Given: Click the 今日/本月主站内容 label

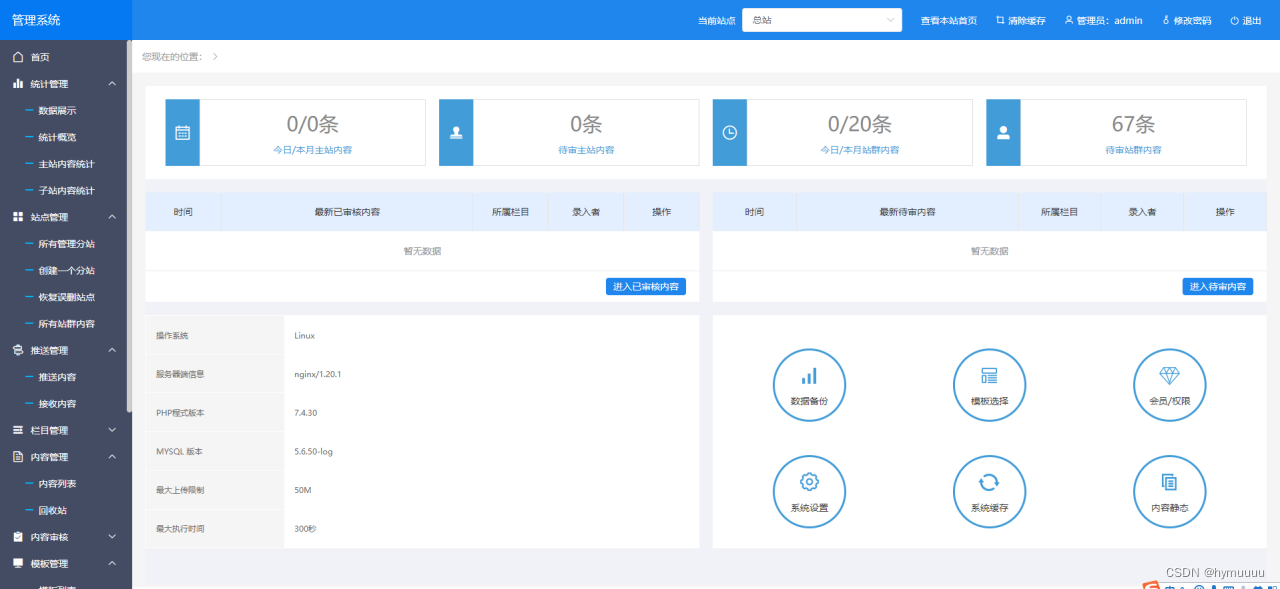Looking at the screenshot, I should pos(313,150).
